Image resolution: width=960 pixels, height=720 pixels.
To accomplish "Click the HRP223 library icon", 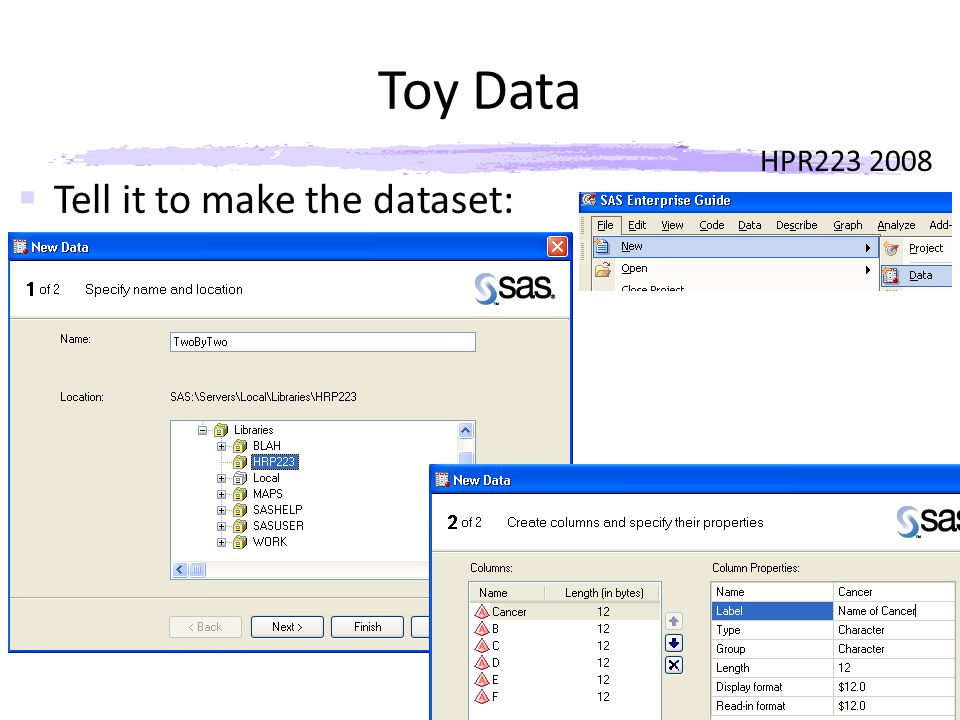I will tap(240, 462).
